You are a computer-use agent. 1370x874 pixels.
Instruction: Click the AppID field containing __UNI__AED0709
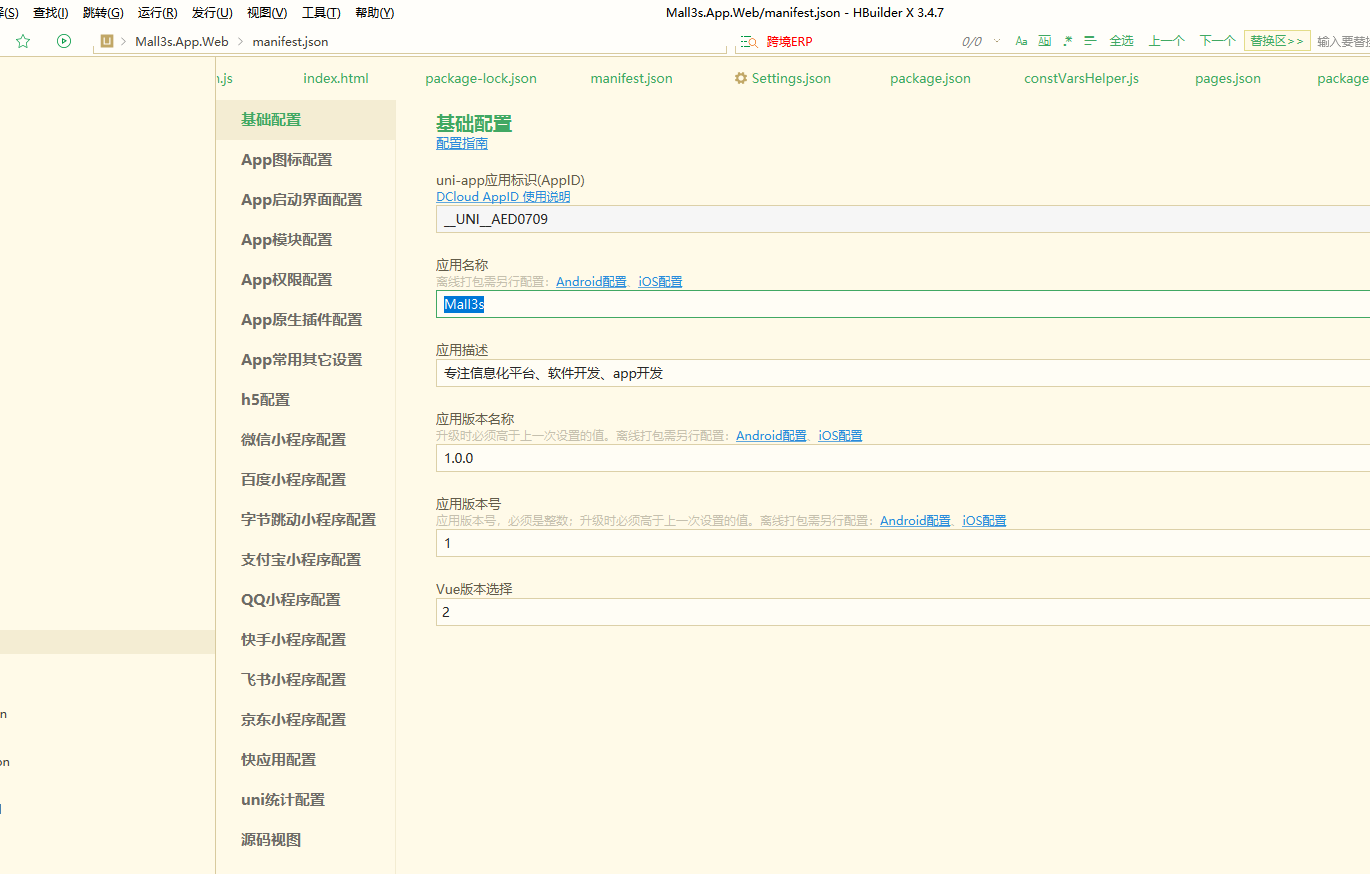(x=903, y=219)
